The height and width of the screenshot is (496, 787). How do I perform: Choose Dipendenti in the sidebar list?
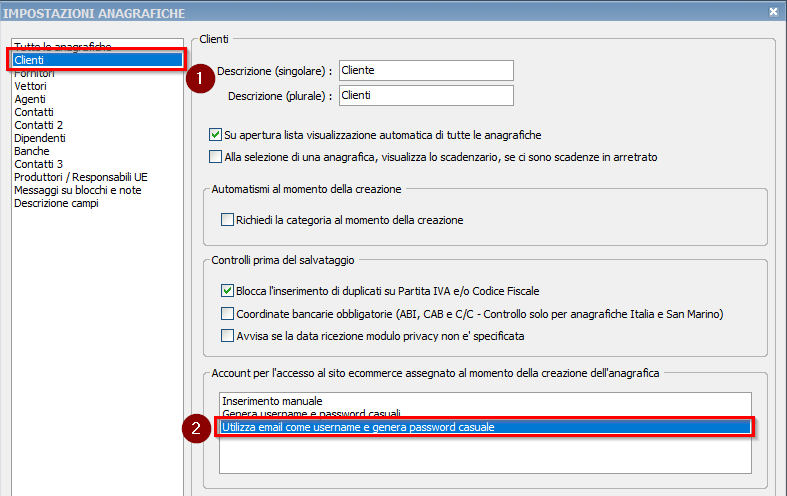40,138
